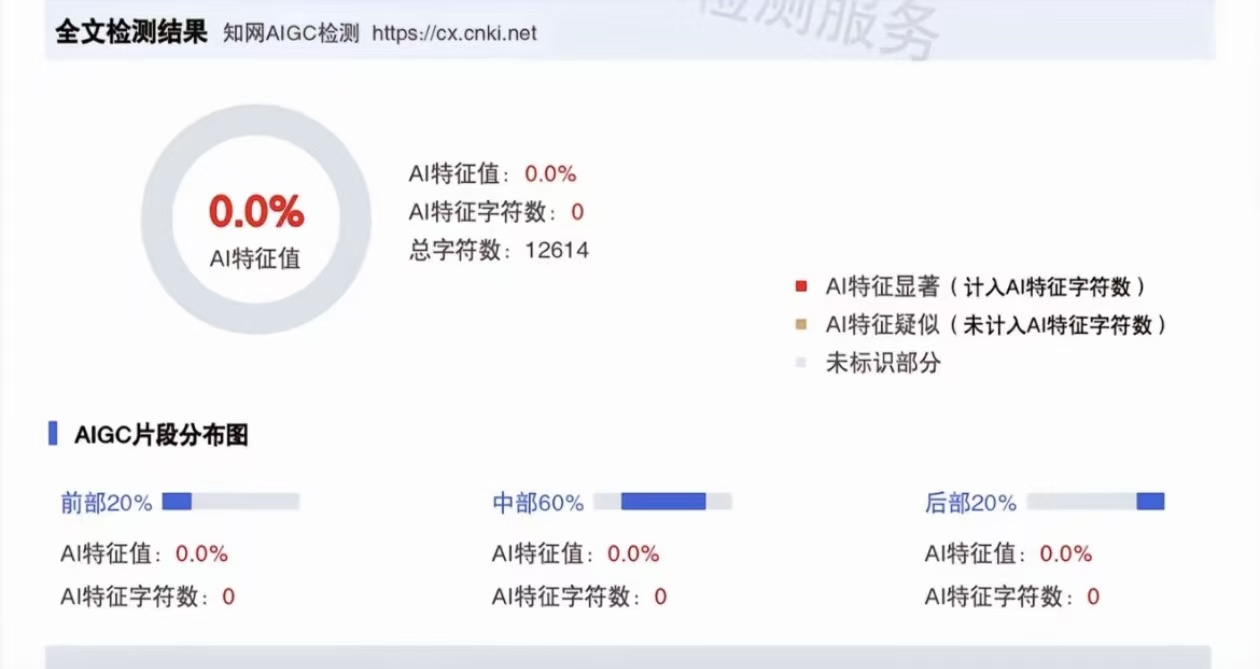Click the 全文检测结果 heading
Screen dimensions: 1260x669
pos(131,31)
